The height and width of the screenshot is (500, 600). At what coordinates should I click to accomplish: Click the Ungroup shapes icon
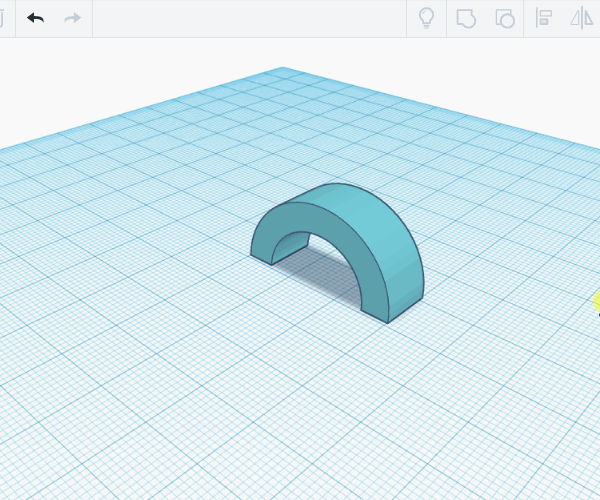[505, 18]
